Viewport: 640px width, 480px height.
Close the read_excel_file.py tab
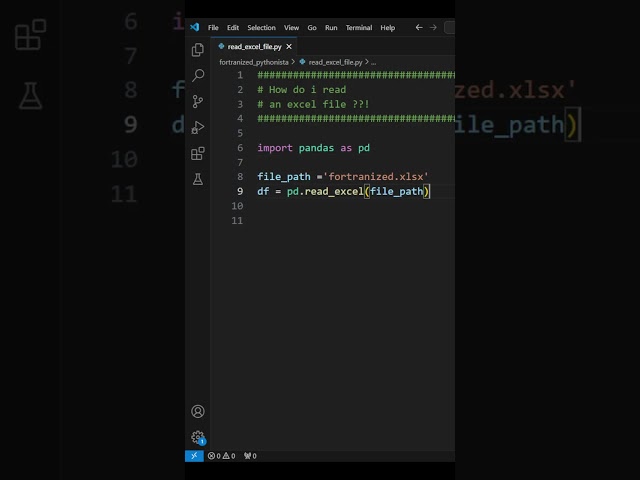(289, 47)
